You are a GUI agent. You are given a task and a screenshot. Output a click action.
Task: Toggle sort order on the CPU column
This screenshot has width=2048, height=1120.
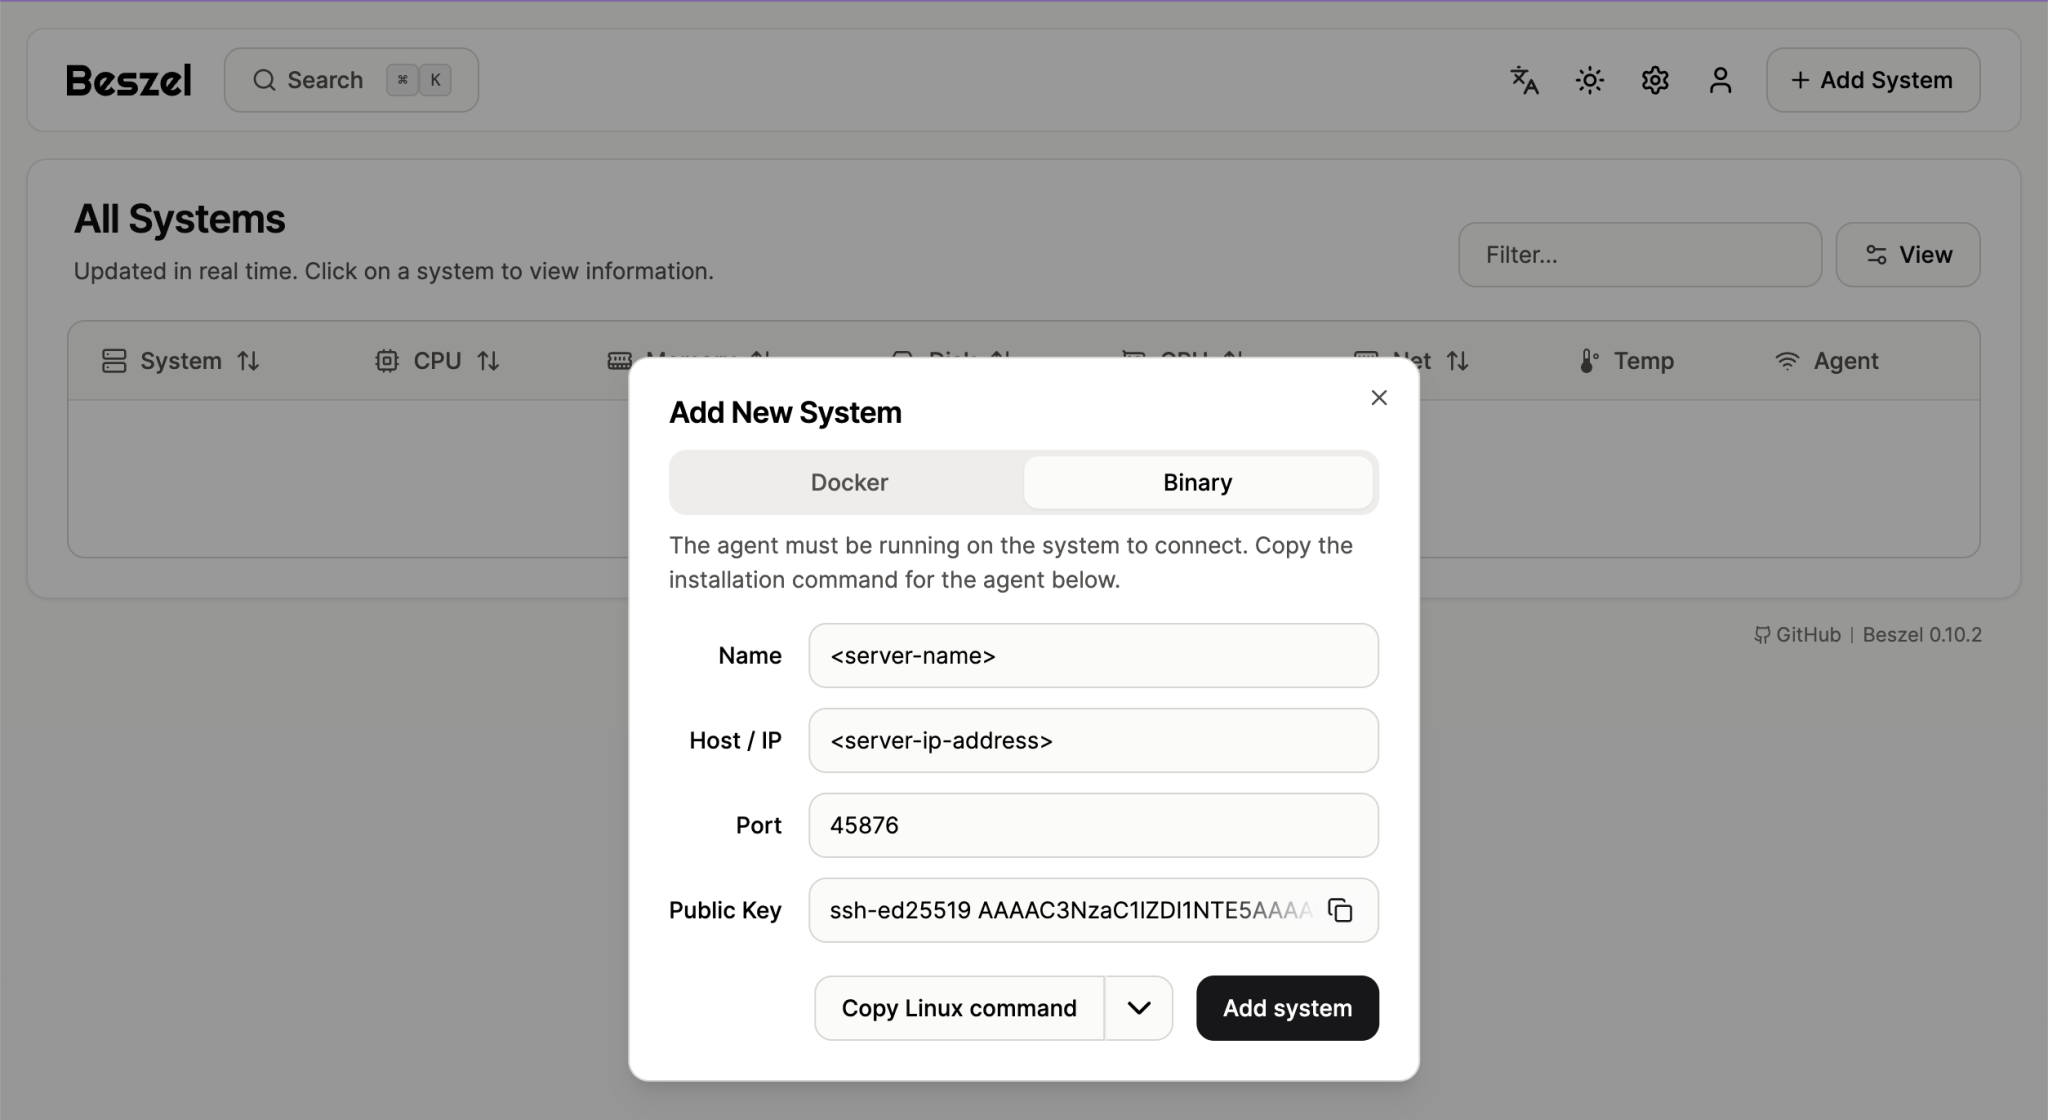coord(488,361)
